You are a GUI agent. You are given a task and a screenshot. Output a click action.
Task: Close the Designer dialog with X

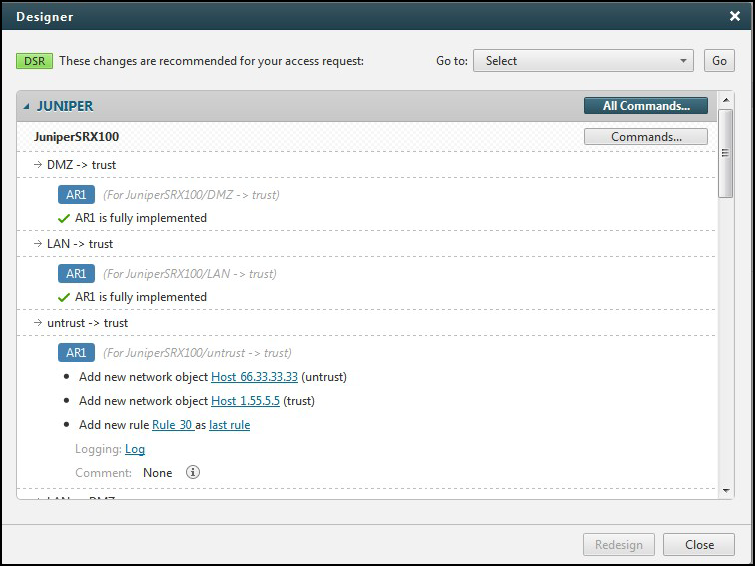[735, 16]
